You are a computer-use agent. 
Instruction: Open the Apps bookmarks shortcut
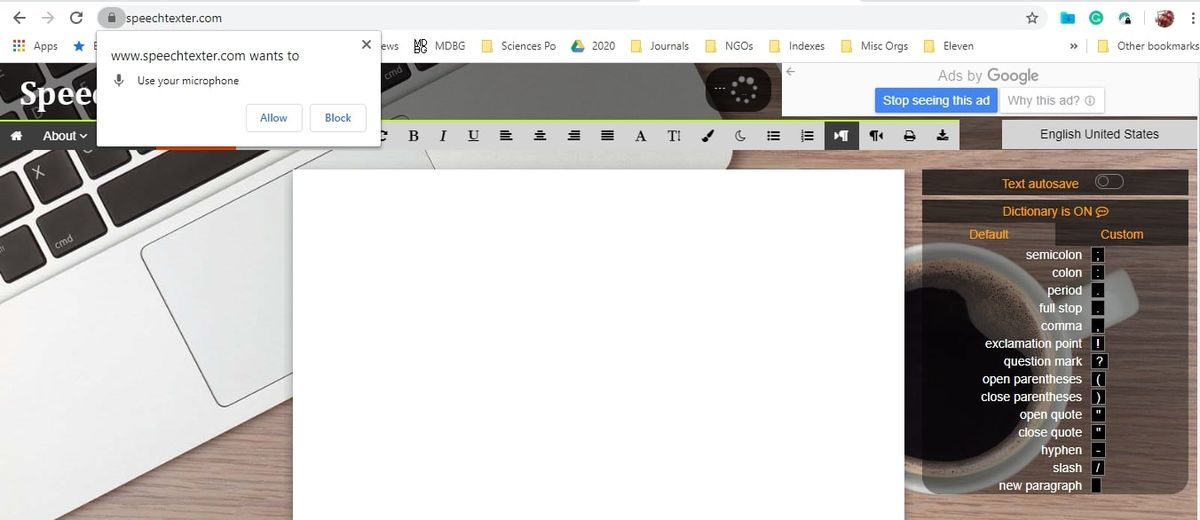coord(35,46)
